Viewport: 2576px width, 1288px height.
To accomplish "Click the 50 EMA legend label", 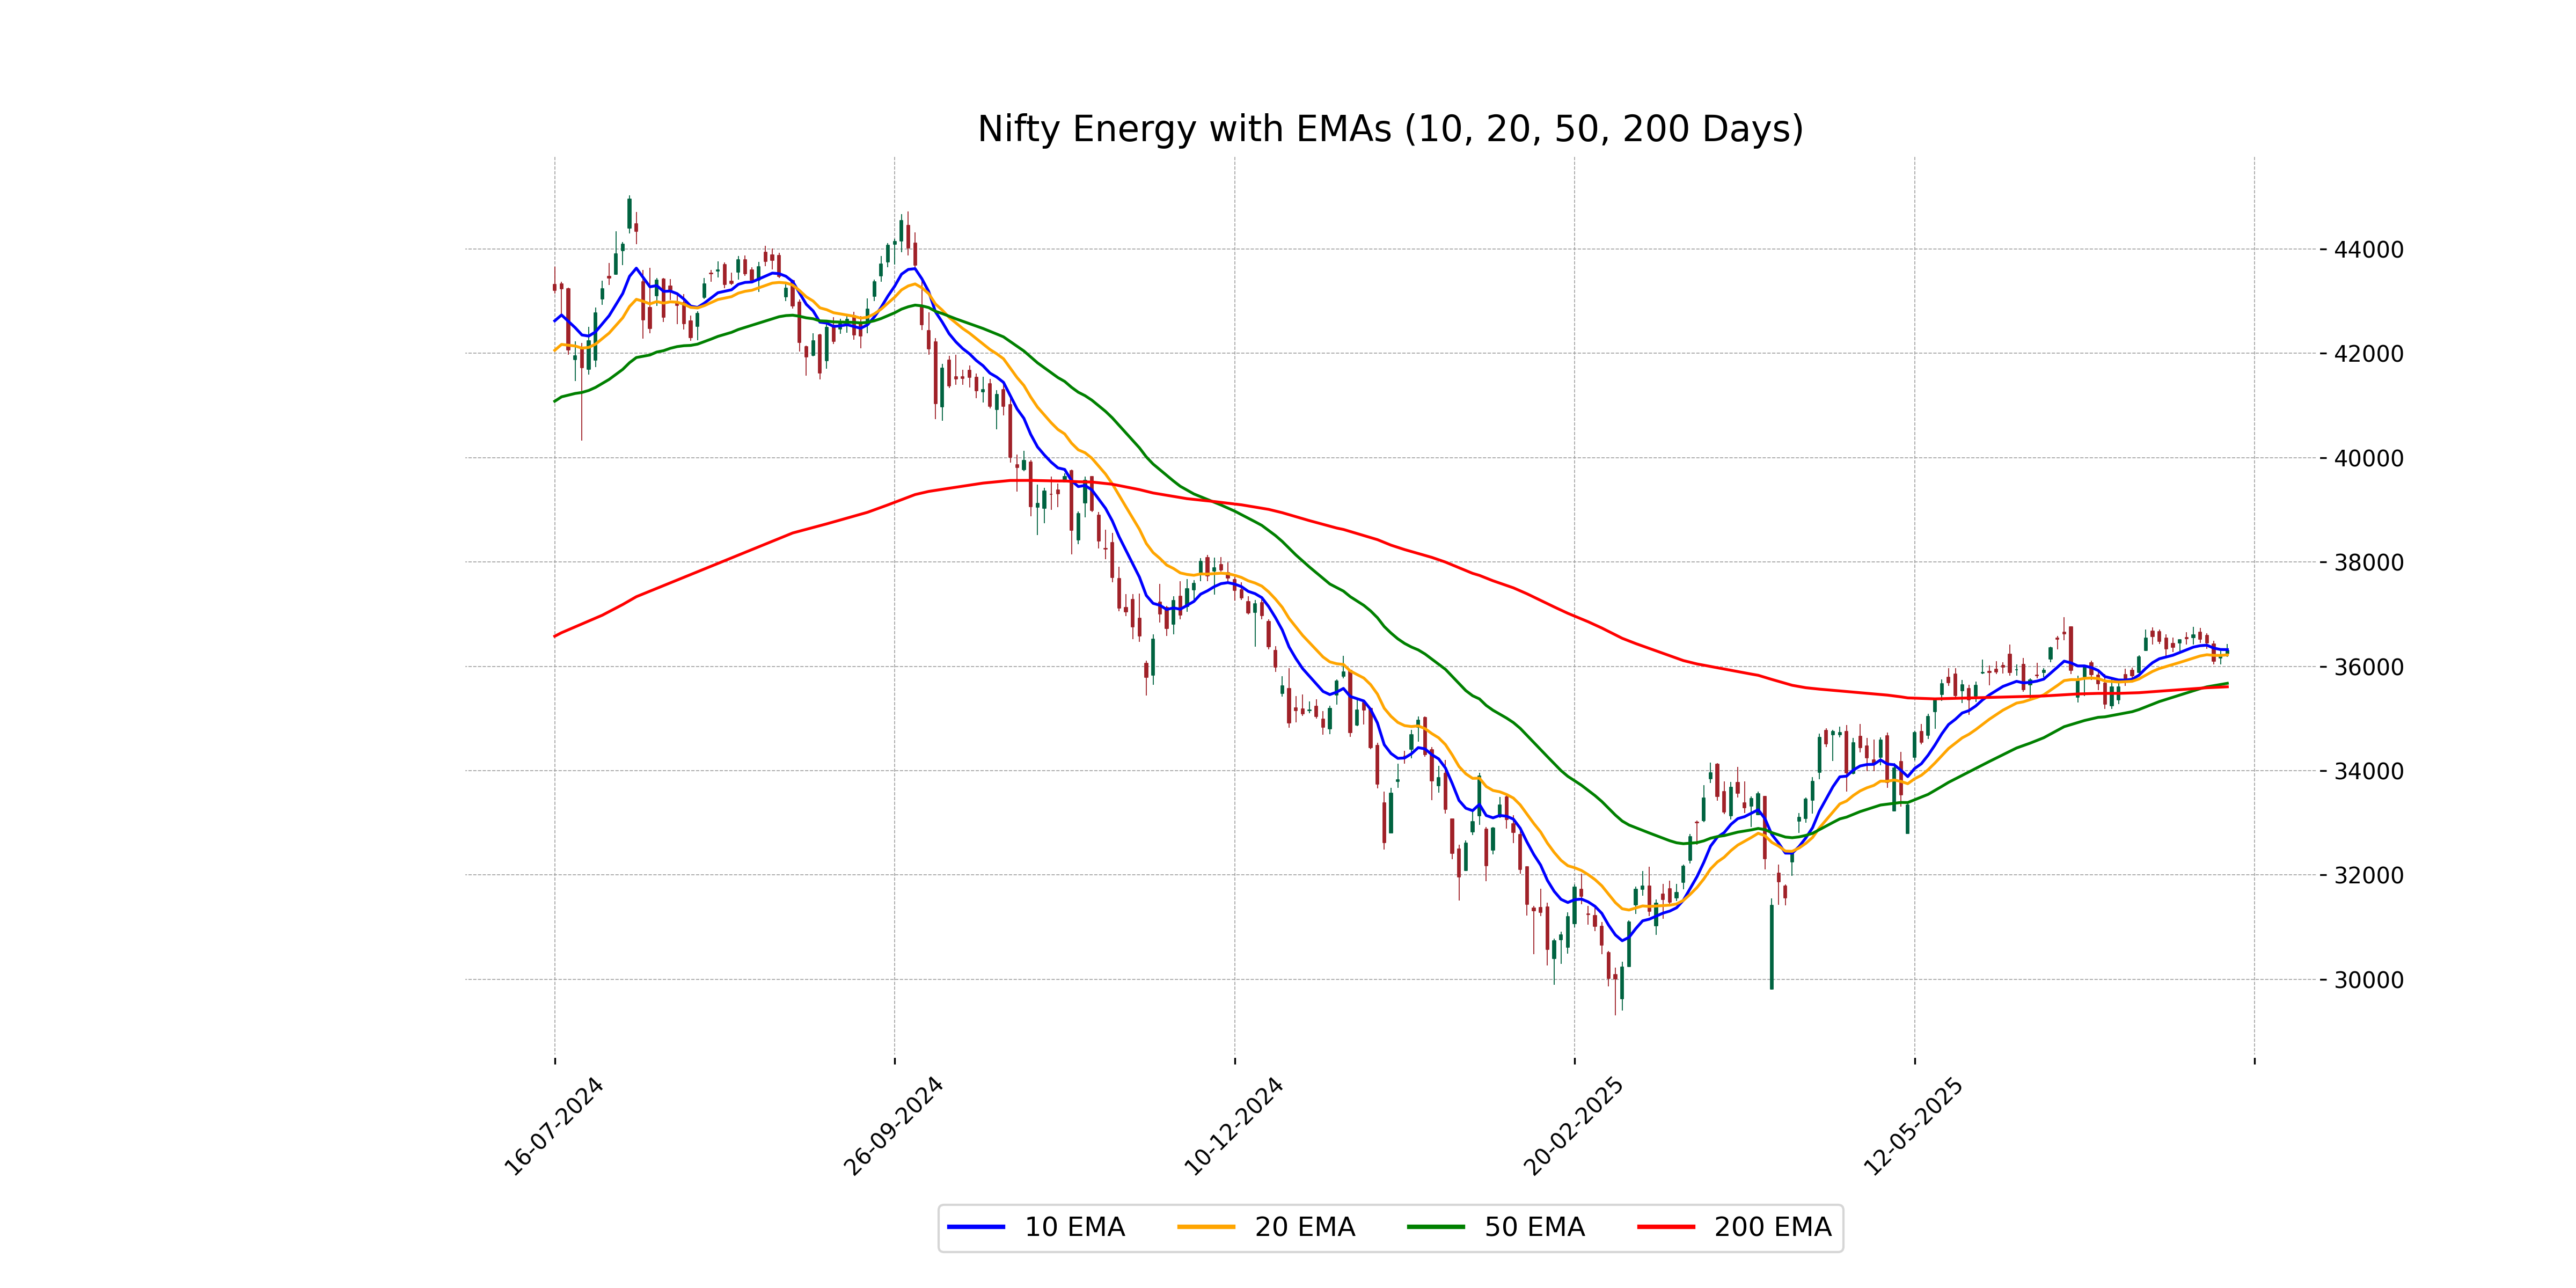I will click(x=1534, y=1227).
